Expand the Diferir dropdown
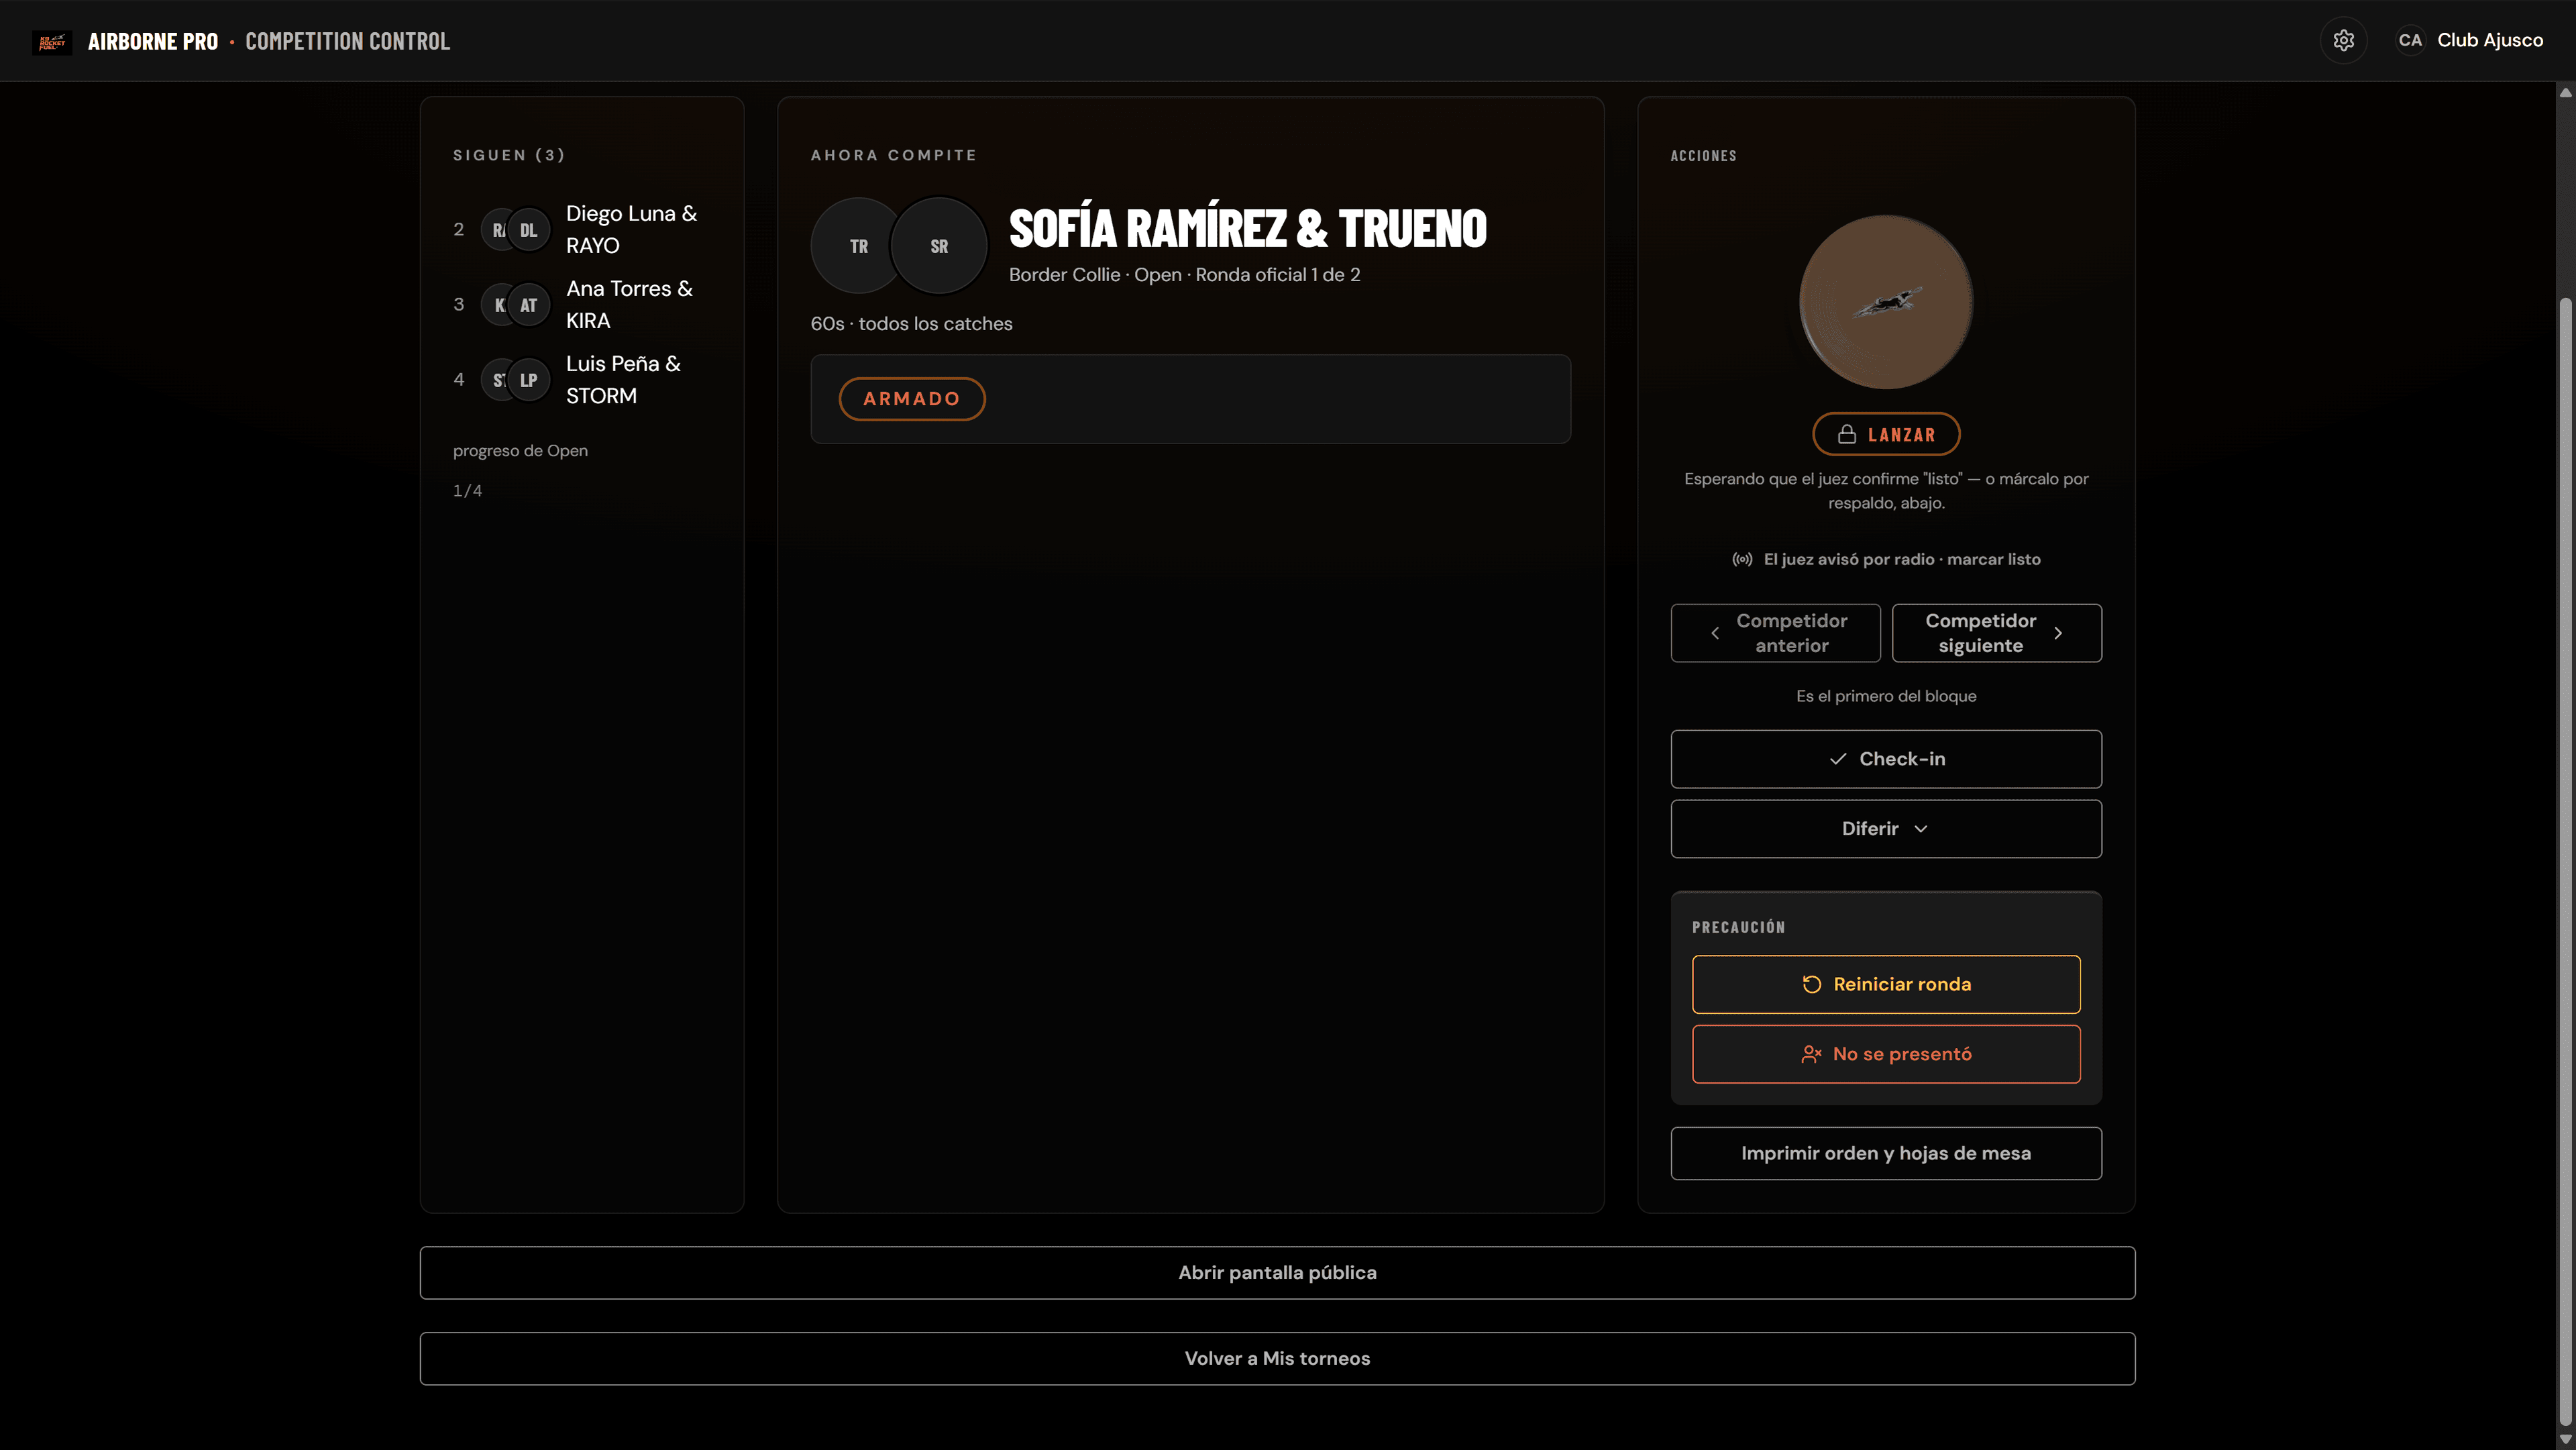2576x1450 pixels. (x=1886, y=829)
